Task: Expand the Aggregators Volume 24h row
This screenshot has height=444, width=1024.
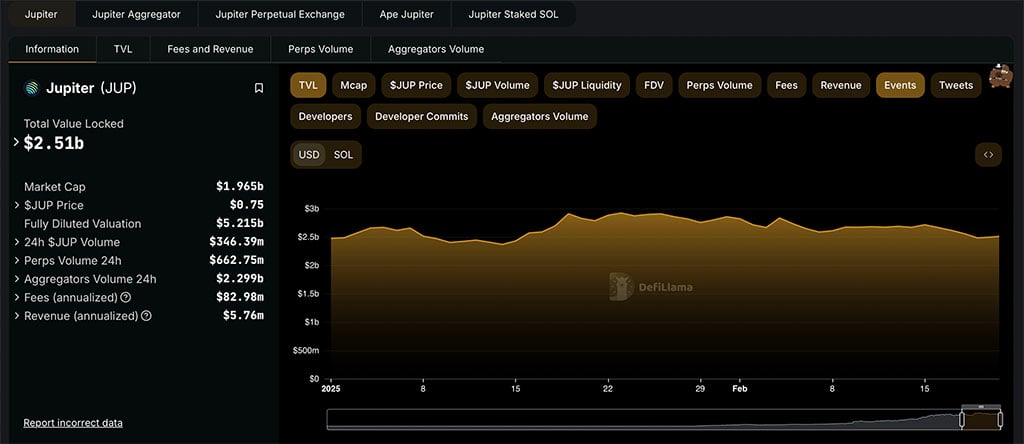Action: point(16,279)
